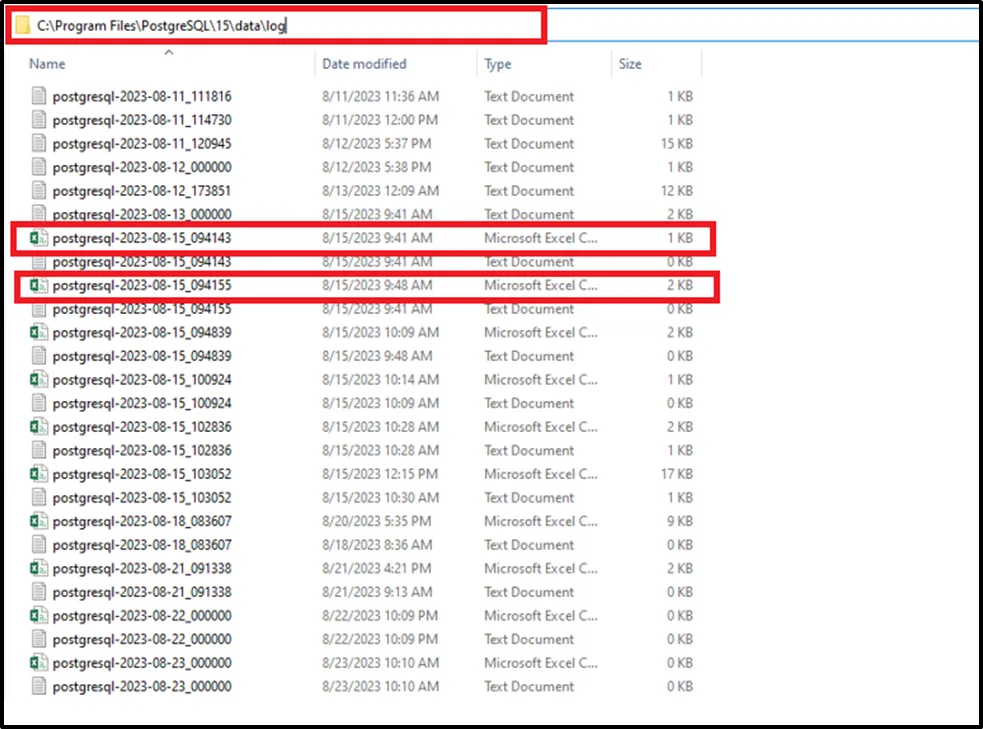
Task: Click the Type column header
Action: (498, 64)
